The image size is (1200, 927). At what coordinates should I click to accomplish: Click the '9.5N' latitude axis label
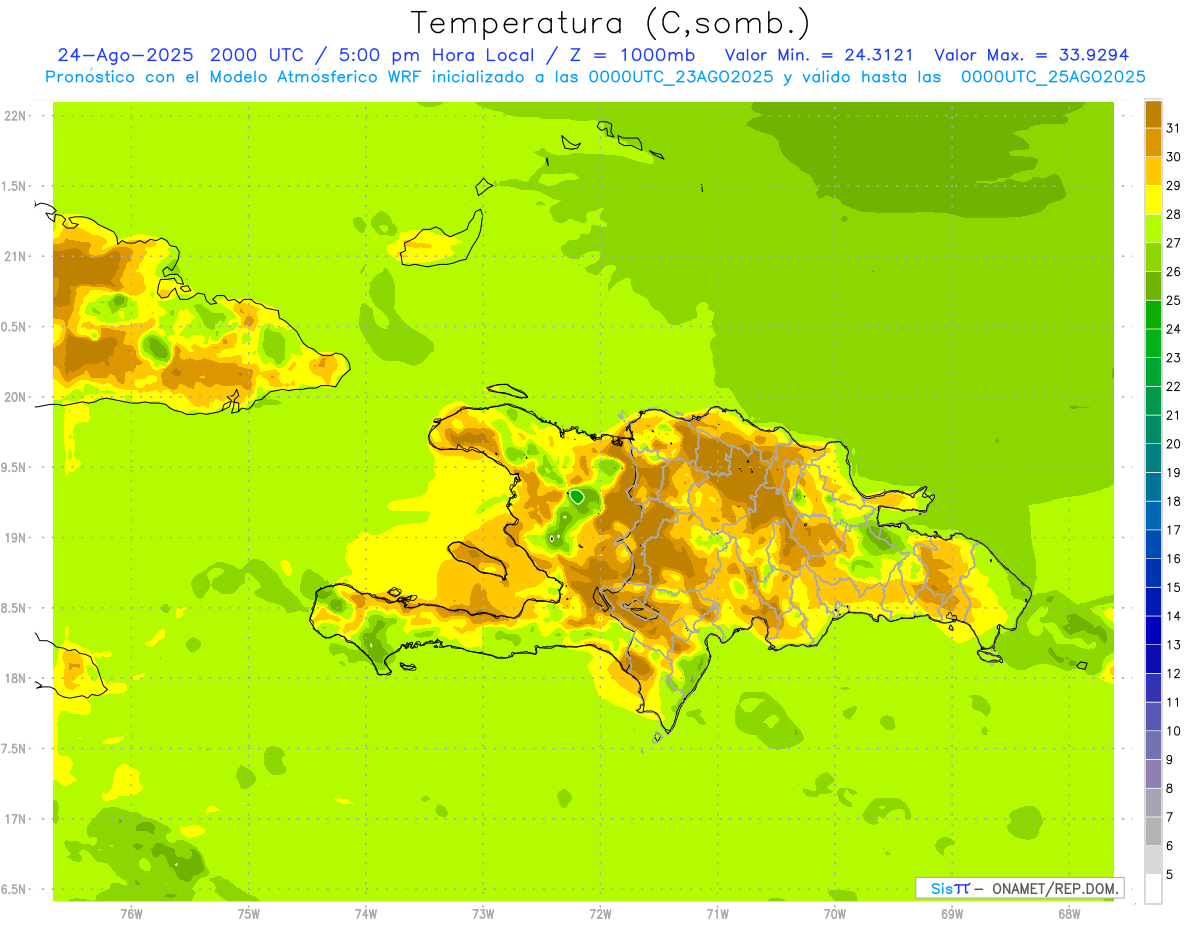pos(14,467)
